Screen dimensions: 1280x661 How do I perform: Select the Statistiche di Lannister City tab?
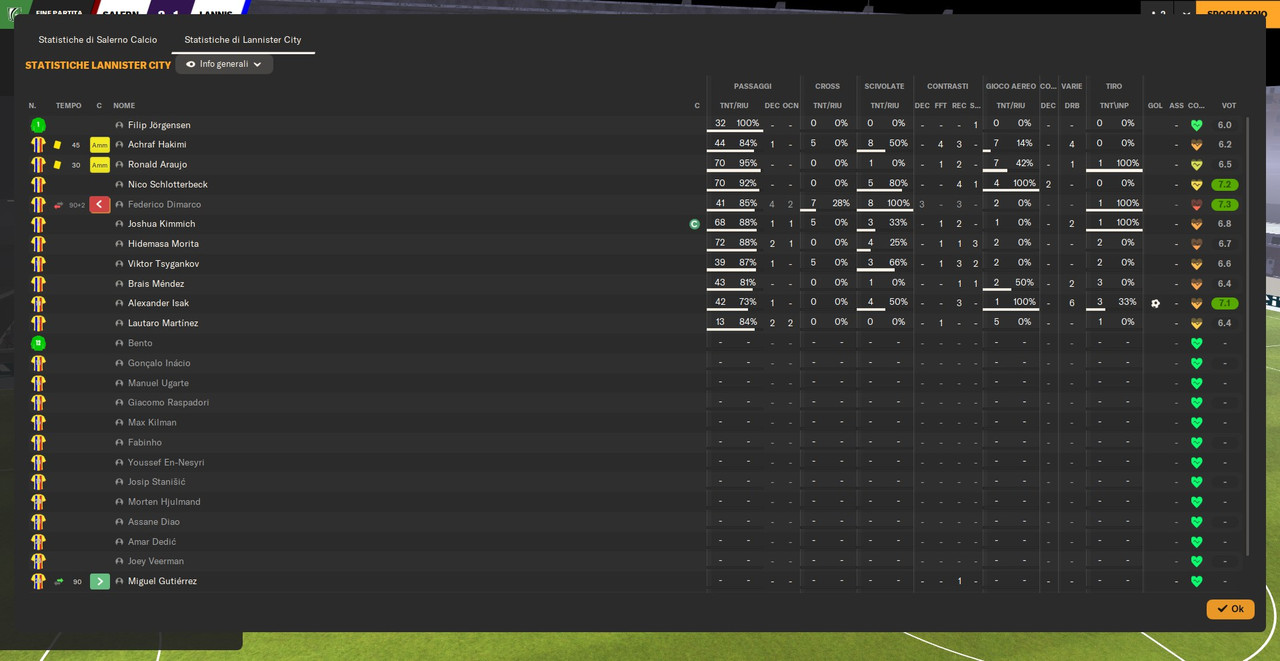coord(243,40)
